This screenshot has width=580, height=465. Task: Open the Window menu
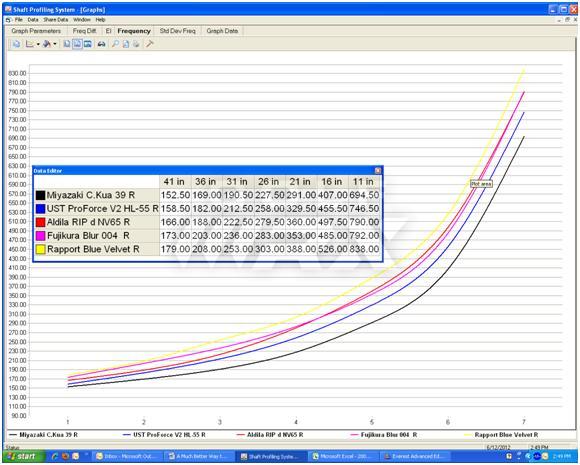click(82, 20)
